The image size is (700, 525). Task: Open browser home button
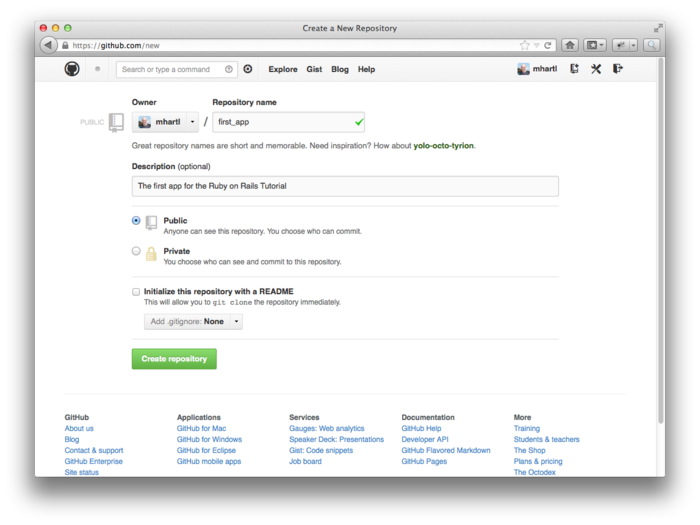click(570, 45)
